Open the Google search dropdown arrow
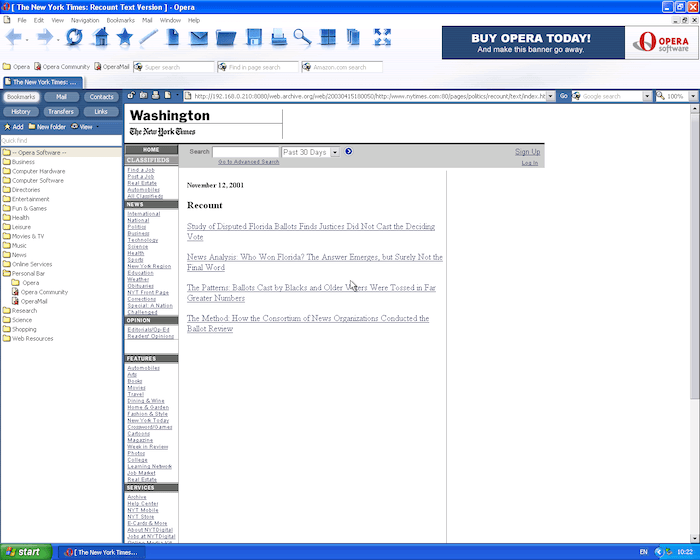The image size is (700, 560). point(647,96)
